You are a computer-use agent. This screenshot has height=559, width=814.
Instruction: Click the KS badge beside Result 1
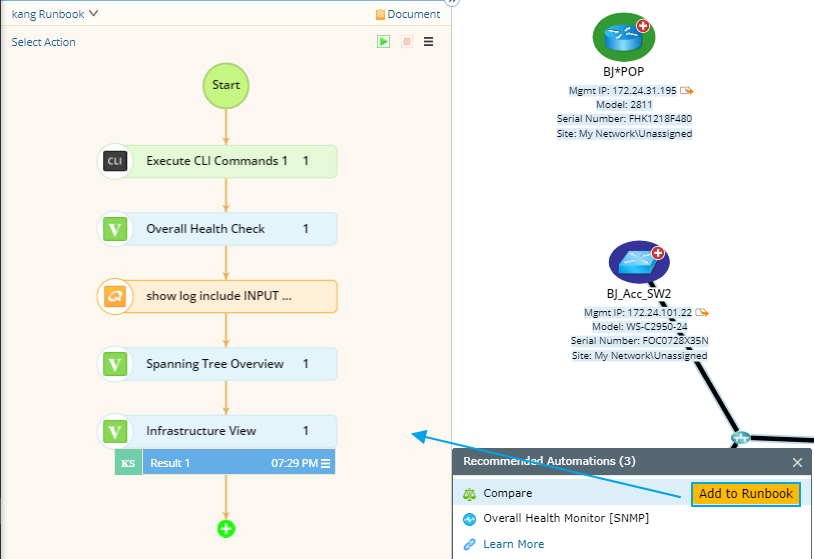pos(128,463)
